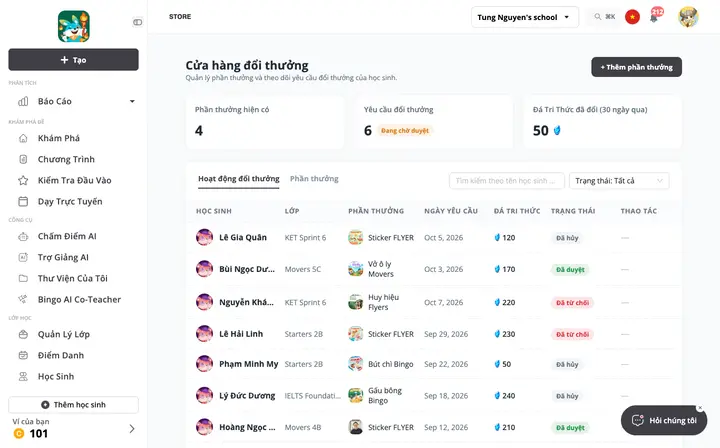720x448 pixels.
Task: Open Điểm Danh attendance icon
Action: tap(23, 355)
